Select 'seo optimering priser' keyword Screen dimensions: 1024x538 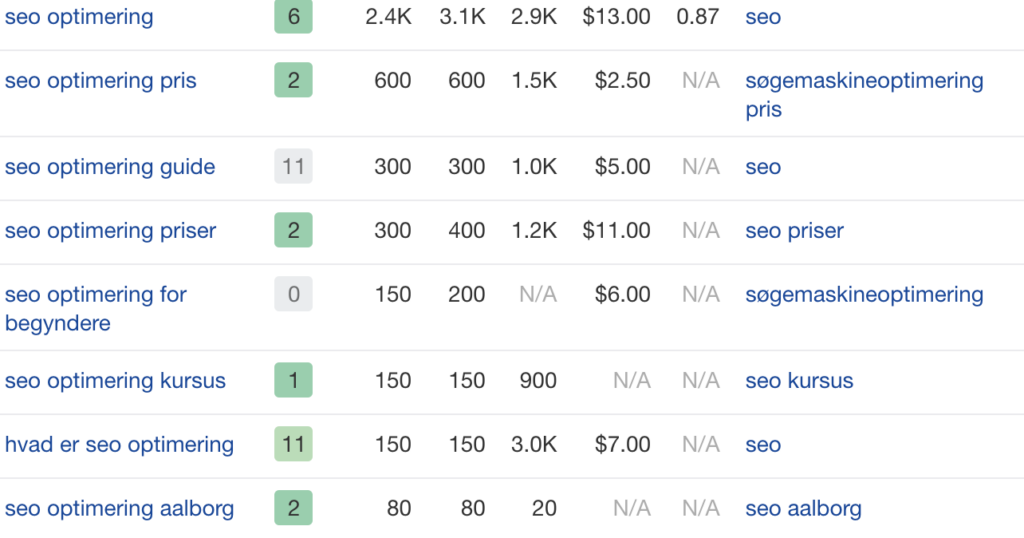pyautogui.click(x=110, y=231)
